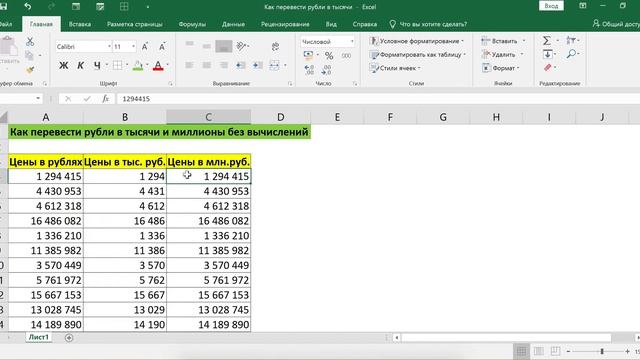Click the Percent Style icon
This screenshot has width=640, height=360.
329,56
